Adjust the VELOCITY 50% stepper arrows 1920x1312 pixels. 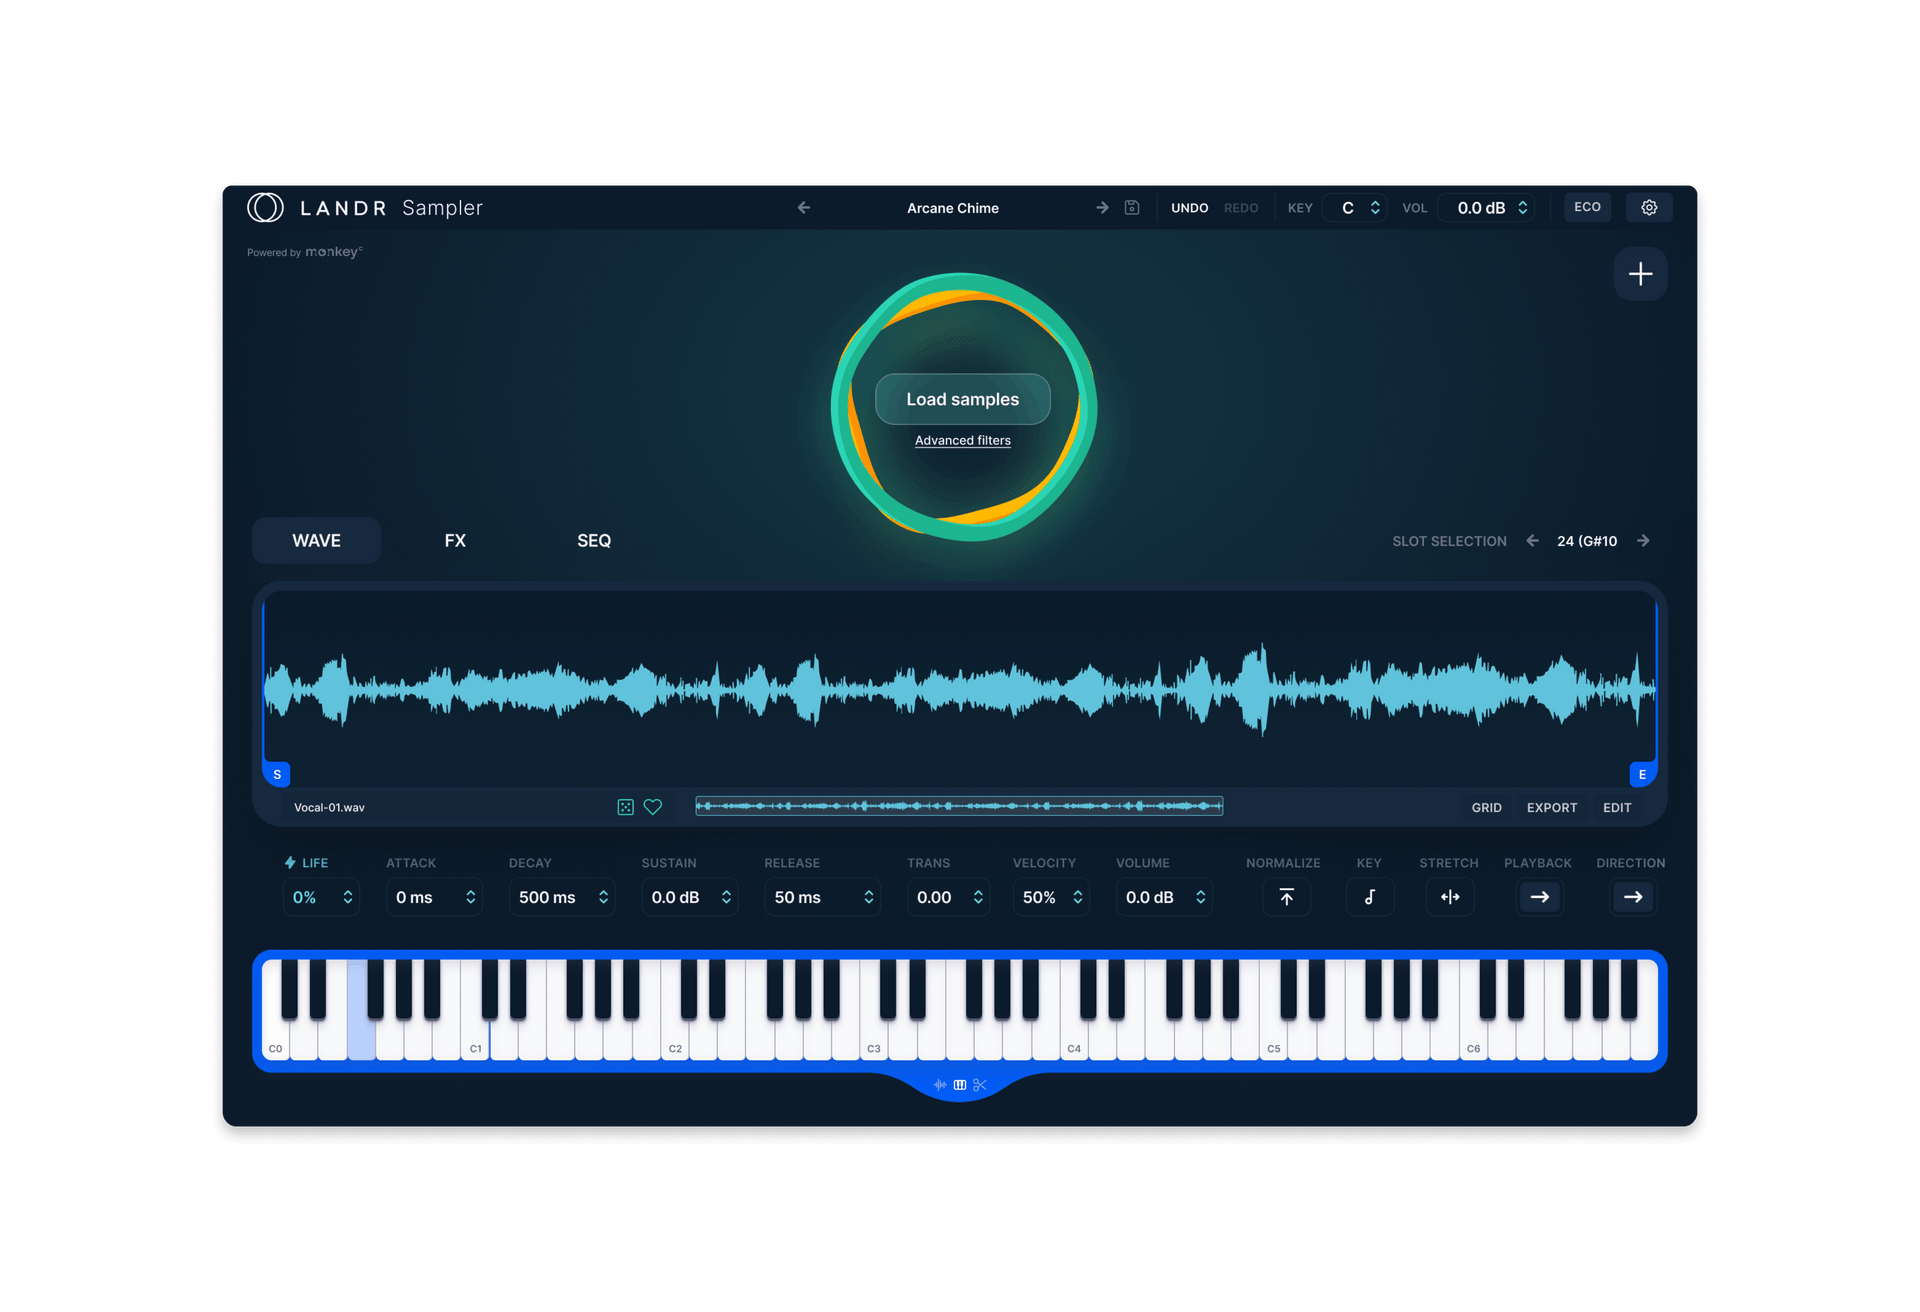[1077, 897]
